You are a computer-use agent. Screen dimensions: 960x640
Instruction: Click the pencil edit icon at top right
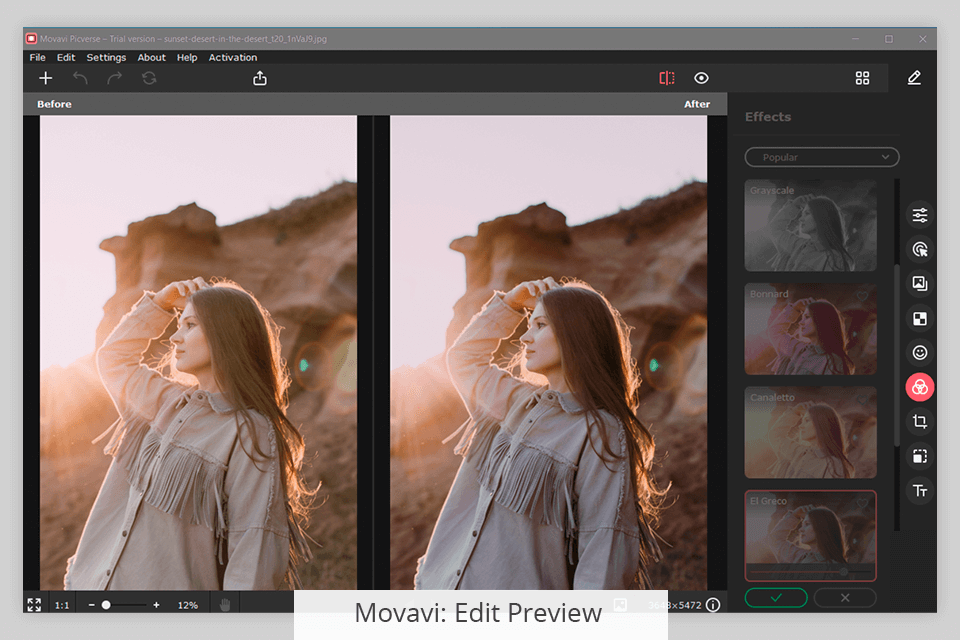coord(914,78)
